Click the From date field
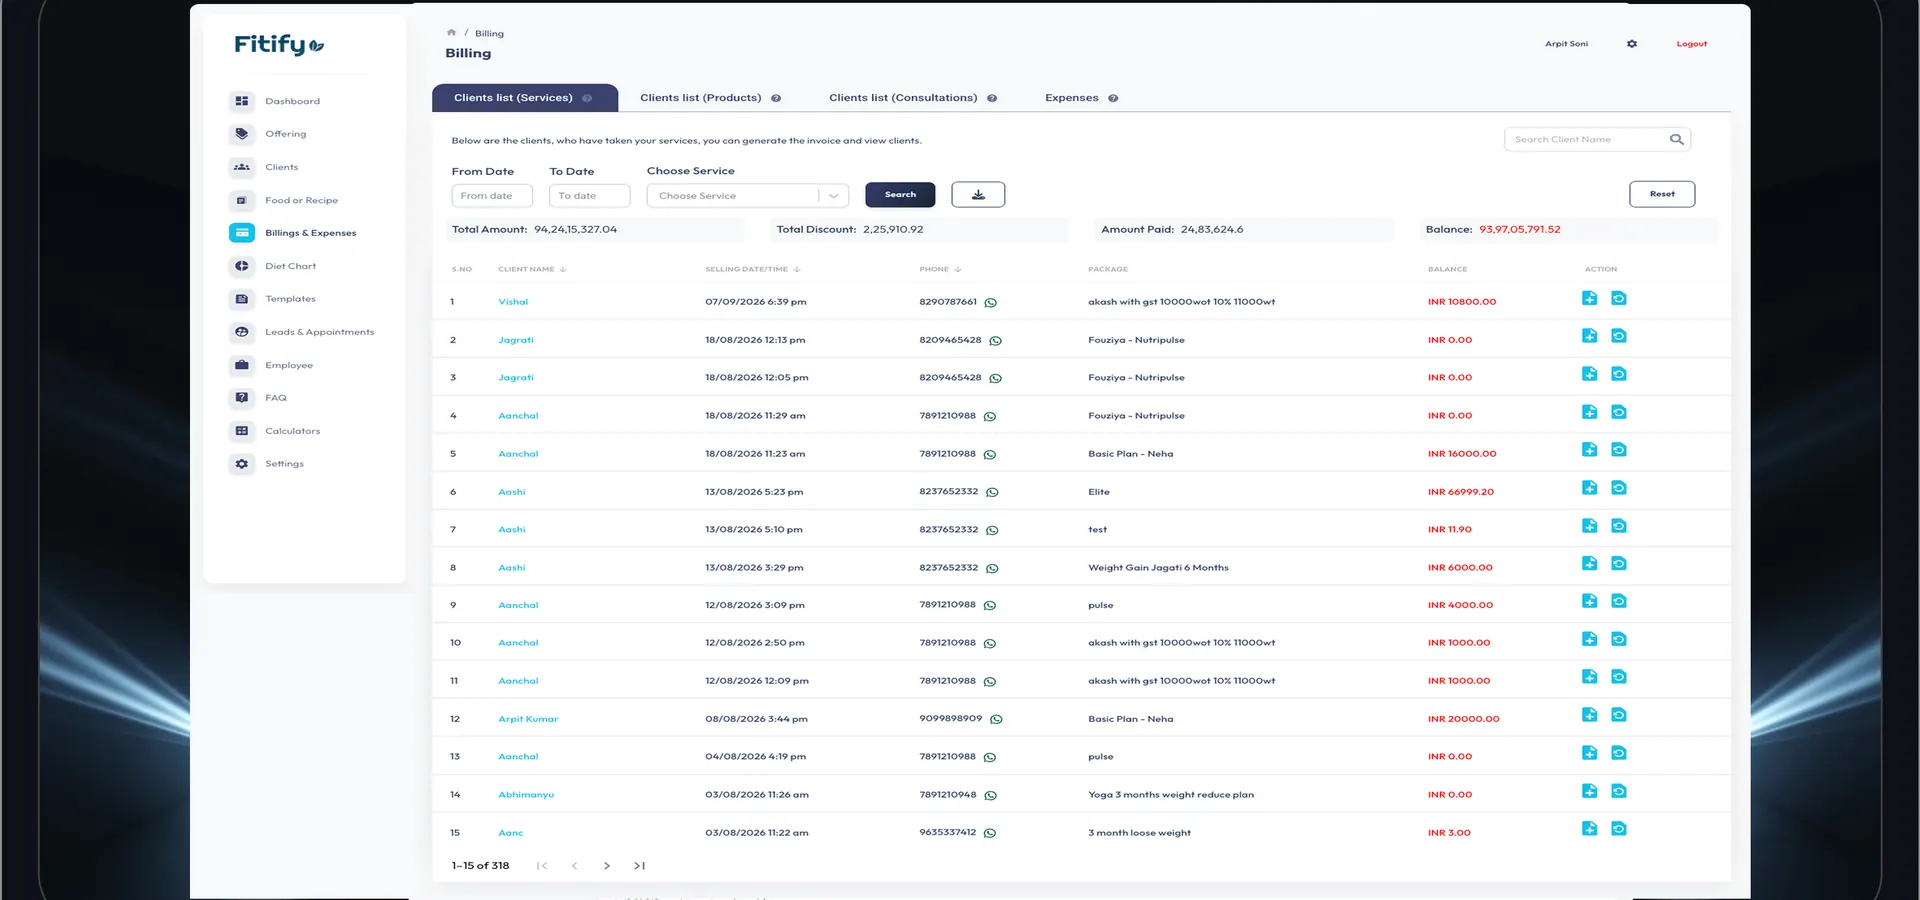The height and width of the screenshot is (900, 1920). click(x=492, y=196)
